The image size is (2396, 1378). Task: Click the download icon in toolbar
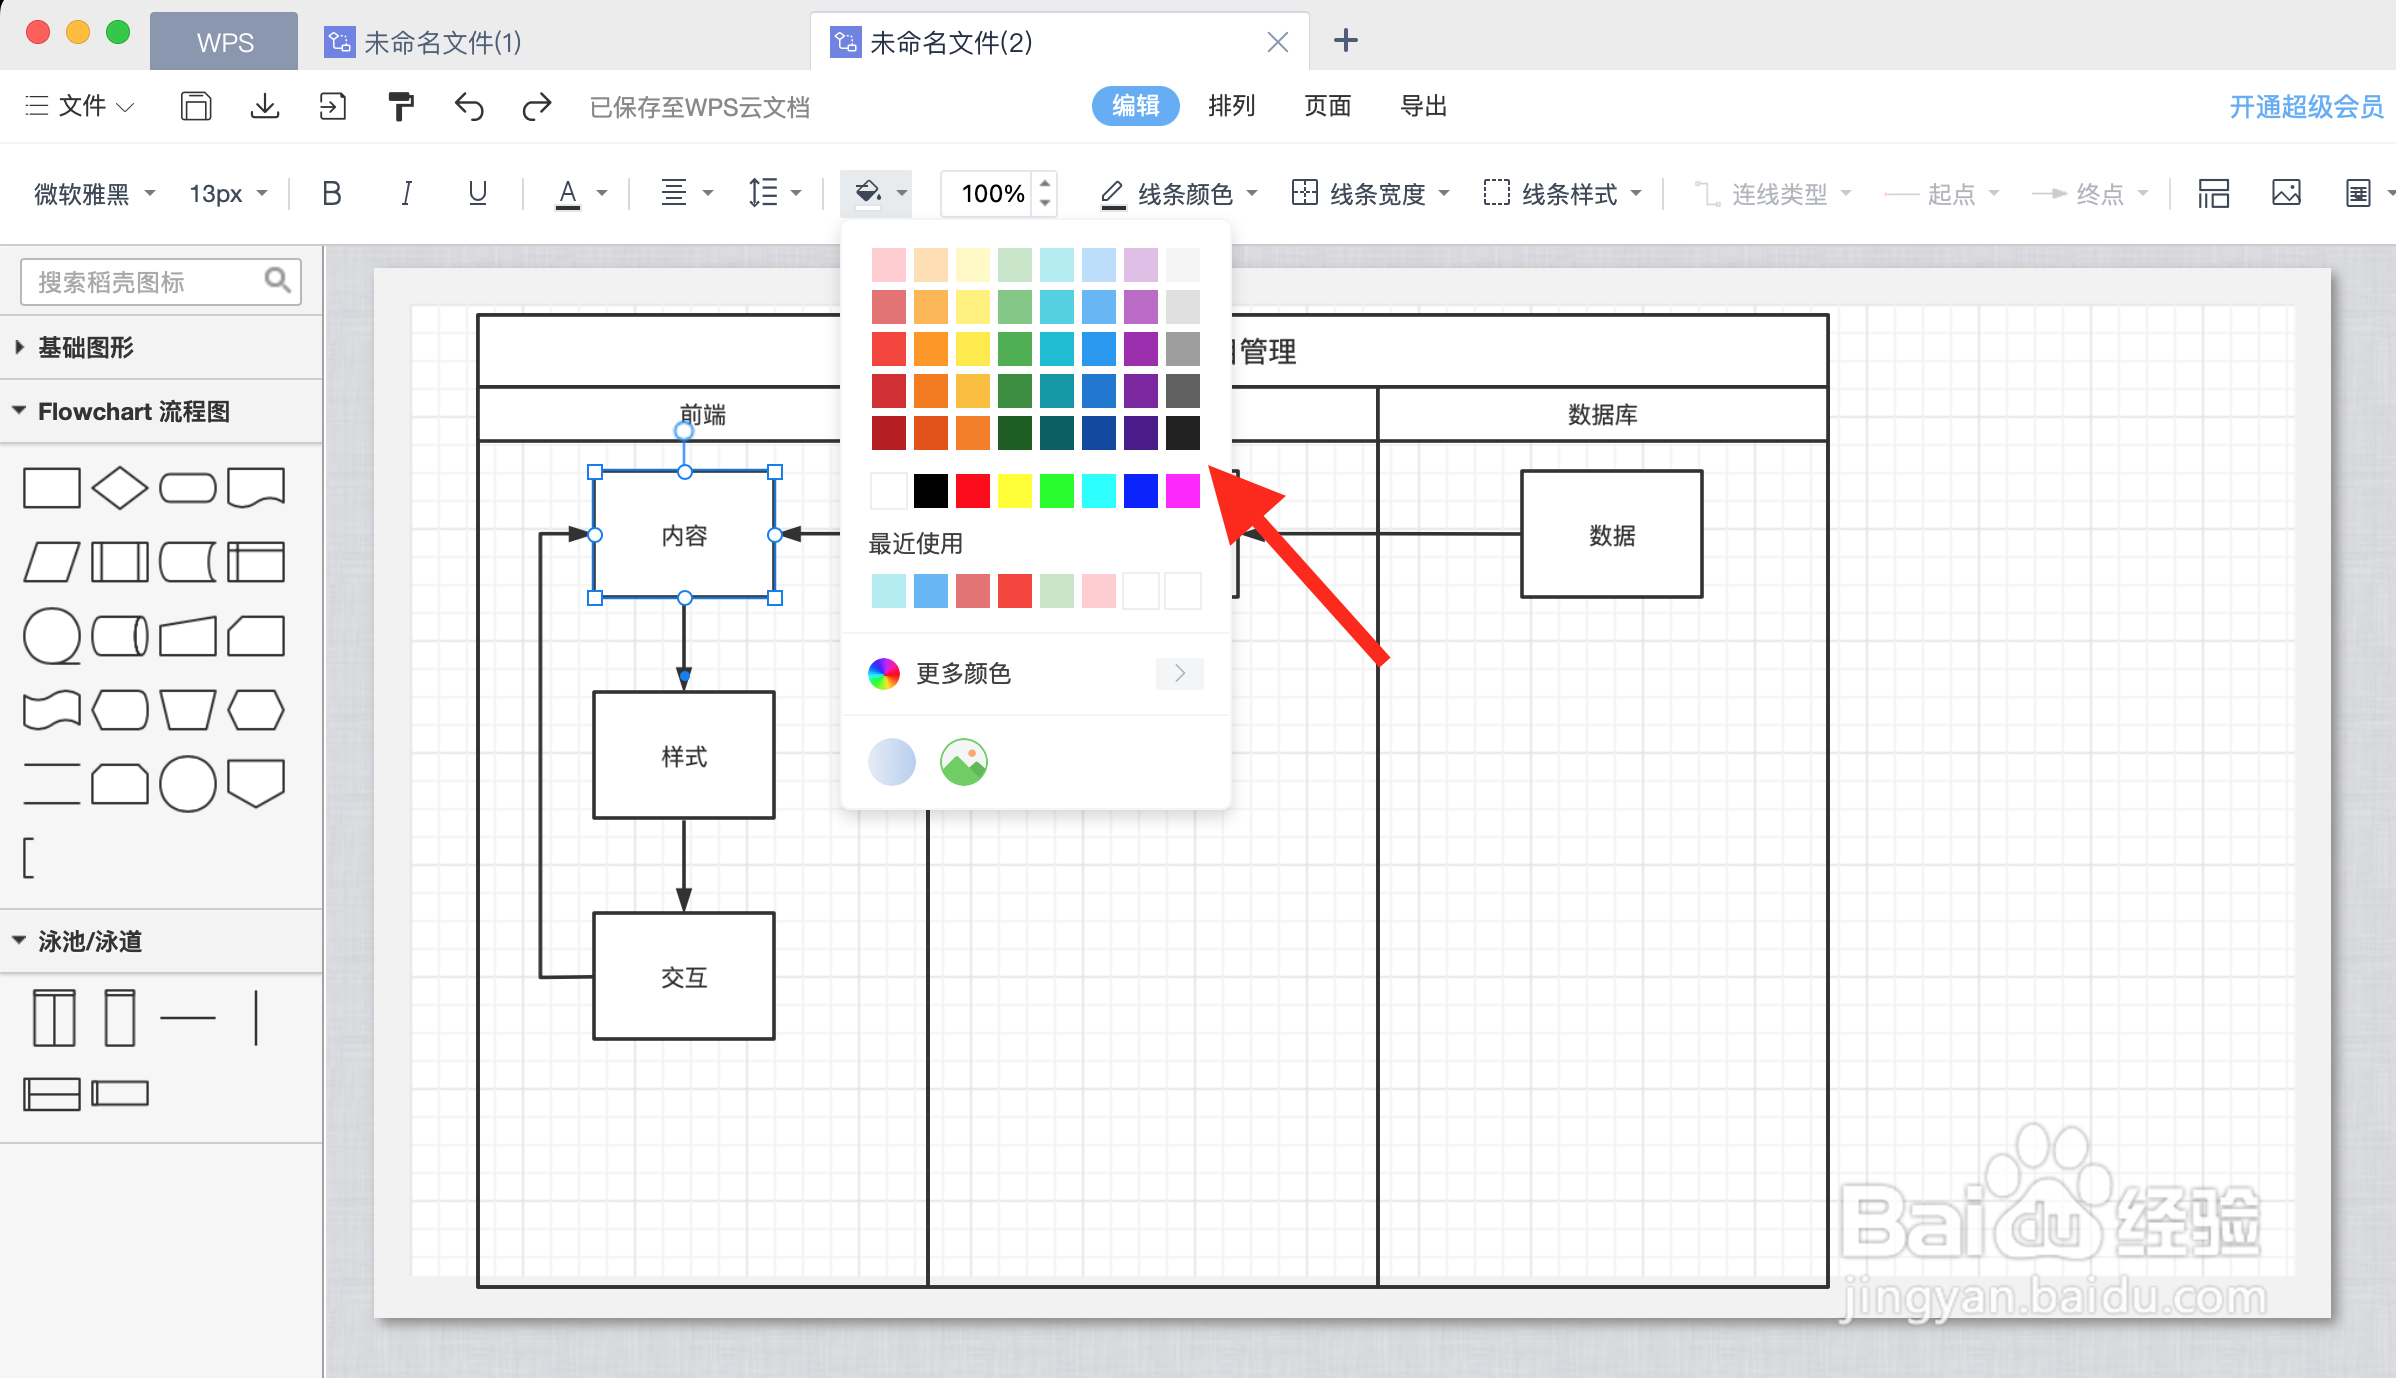(265, 106)
